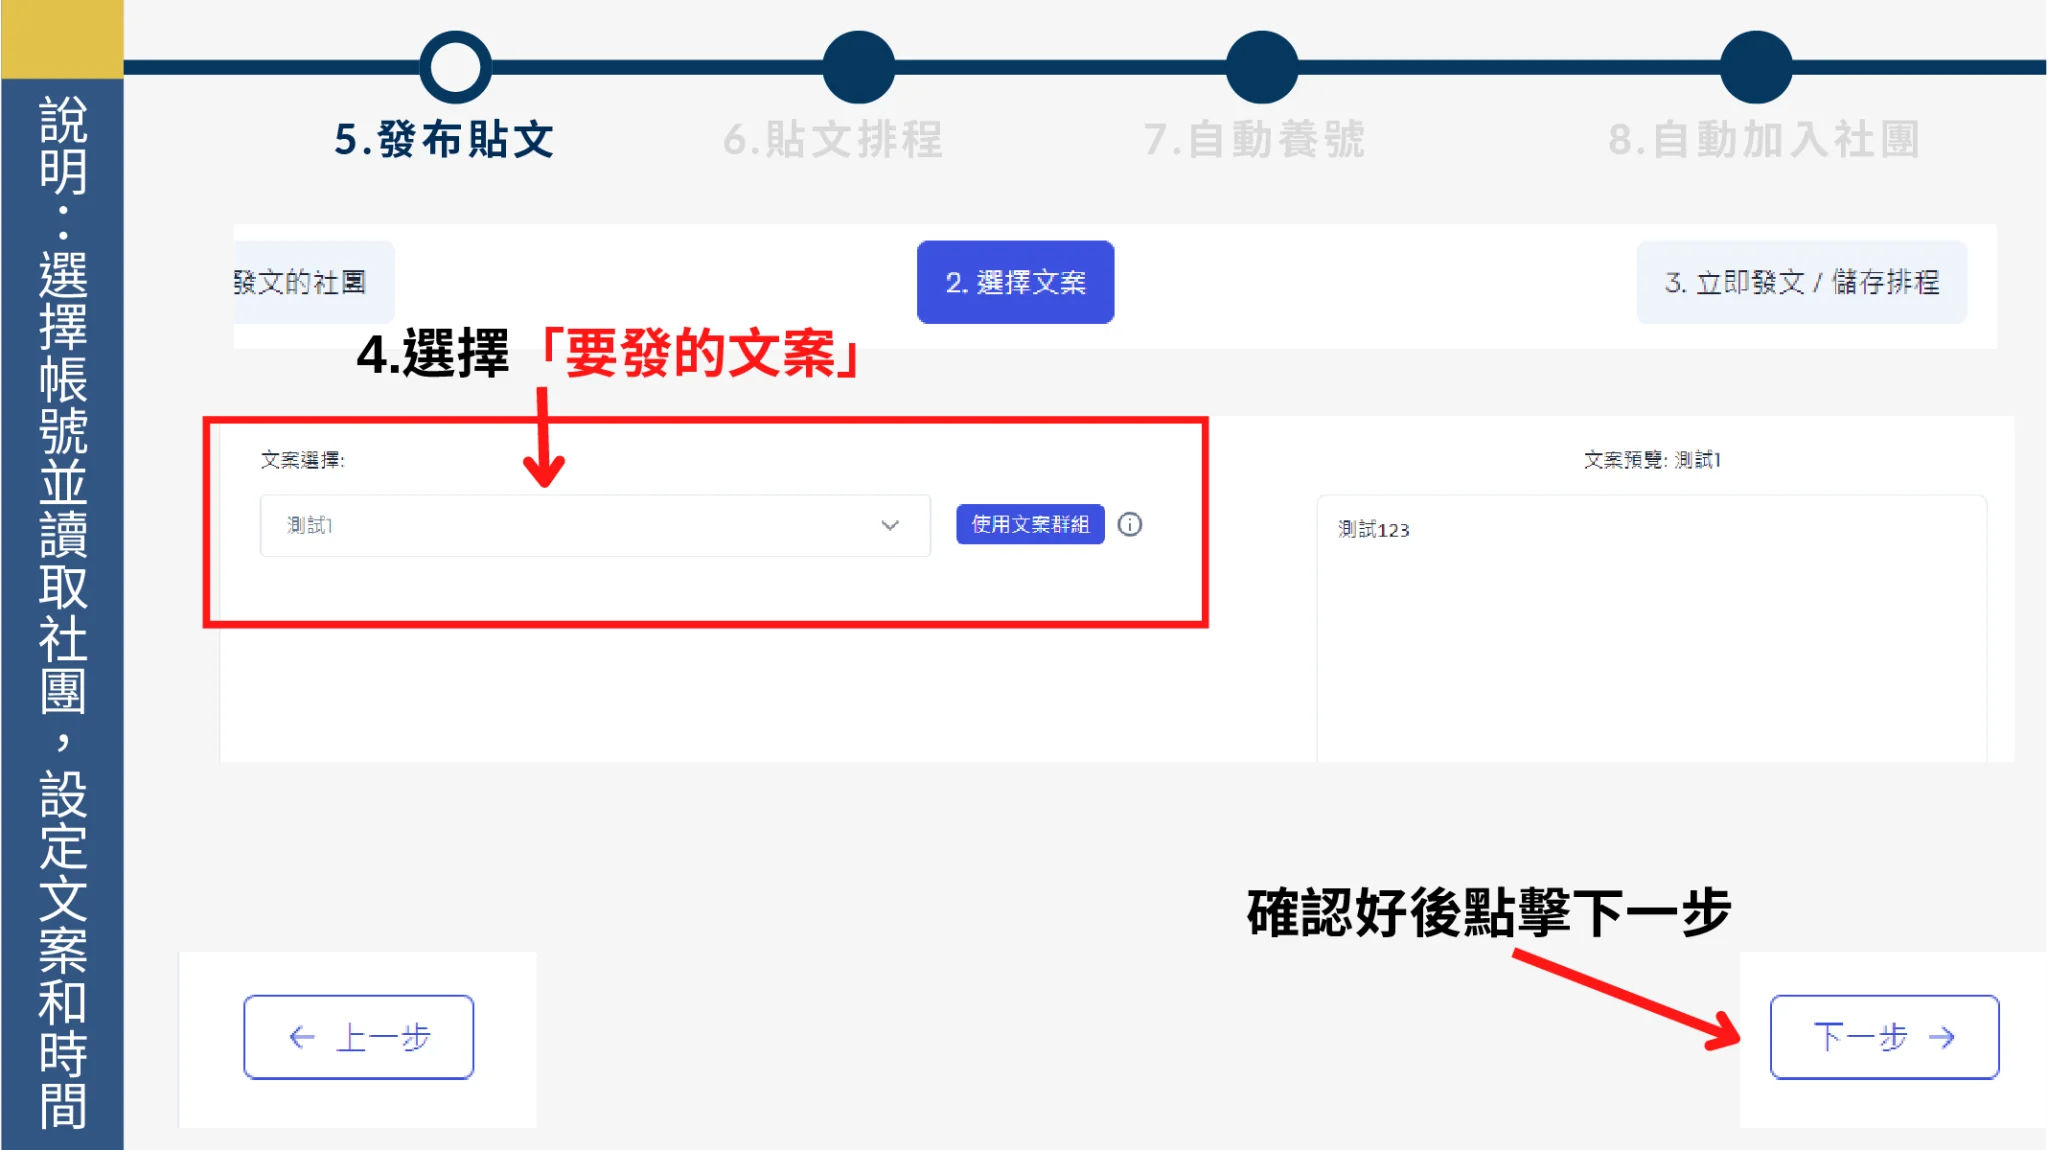The height and width of the screenshot is (1150, 2048).
Task: Click the 6.貼文排程 step label
Action: (x=833, y=140)
